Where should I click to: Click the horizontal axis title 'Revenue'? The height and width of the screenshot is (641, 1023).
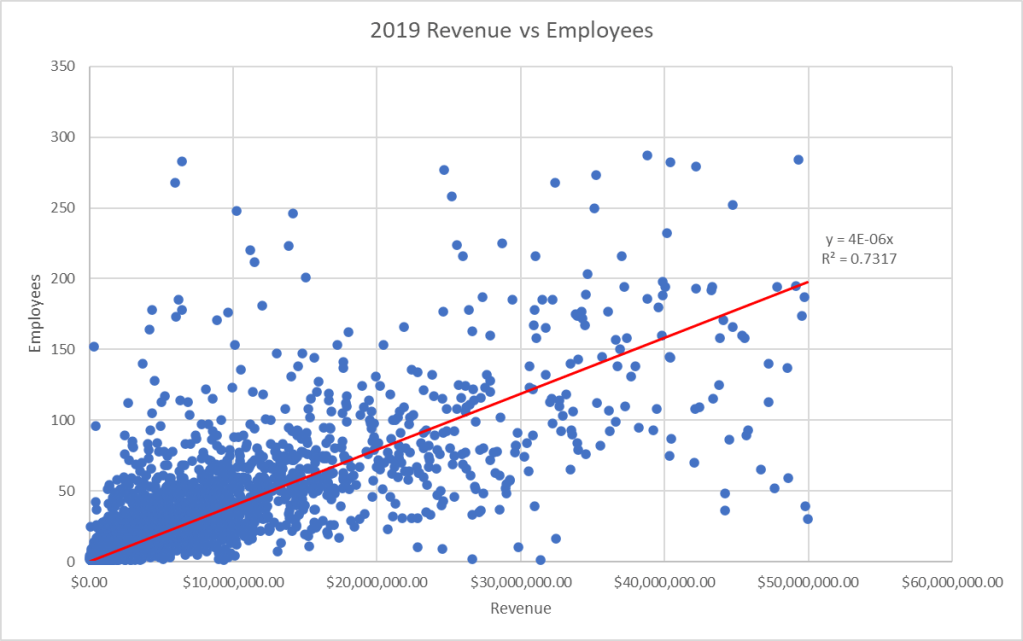coord(520,607)
